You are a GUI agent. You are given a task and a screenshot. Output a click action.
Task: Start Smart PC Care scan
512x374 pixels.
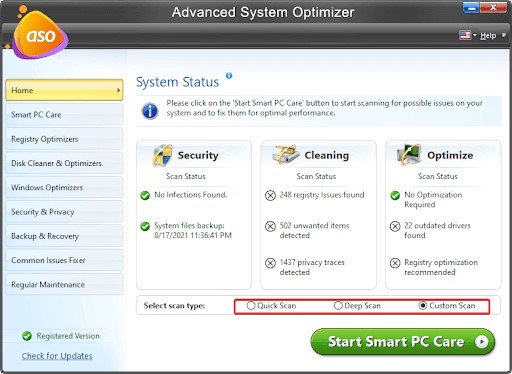coord(403,342)
